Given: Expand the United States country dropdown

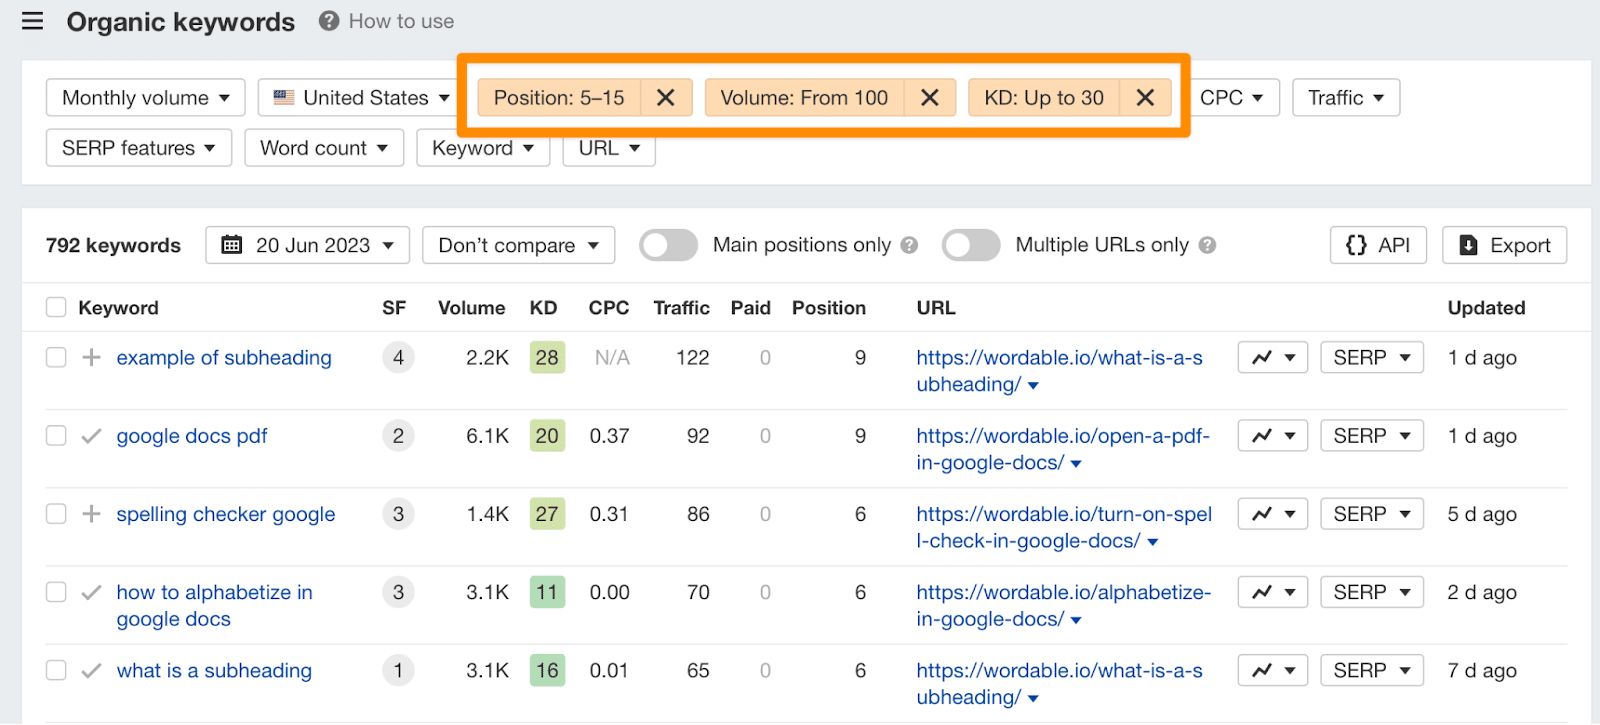Looking at the screenshot, I should (361, 98).
